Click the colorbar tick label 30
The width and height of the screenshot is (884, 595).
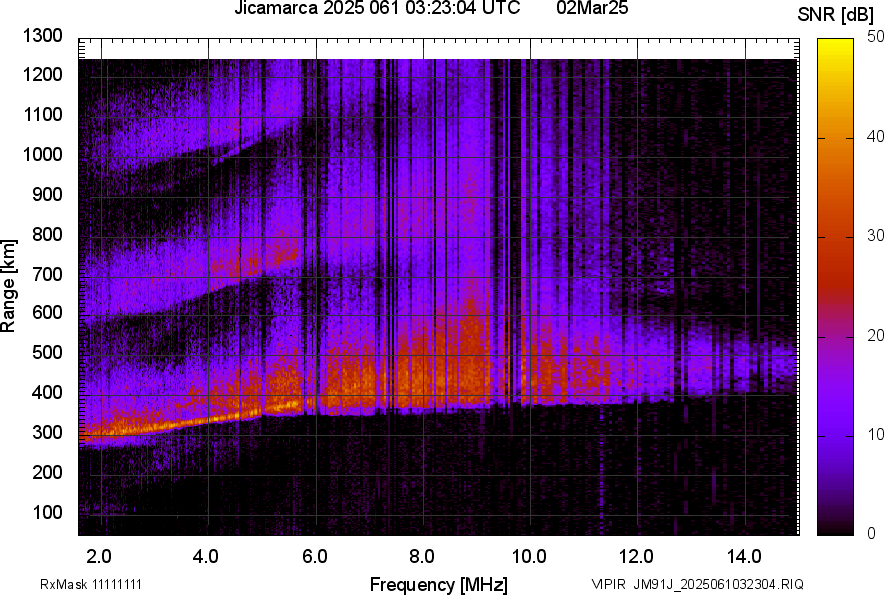pyautogui.click(x=876, y=236)
